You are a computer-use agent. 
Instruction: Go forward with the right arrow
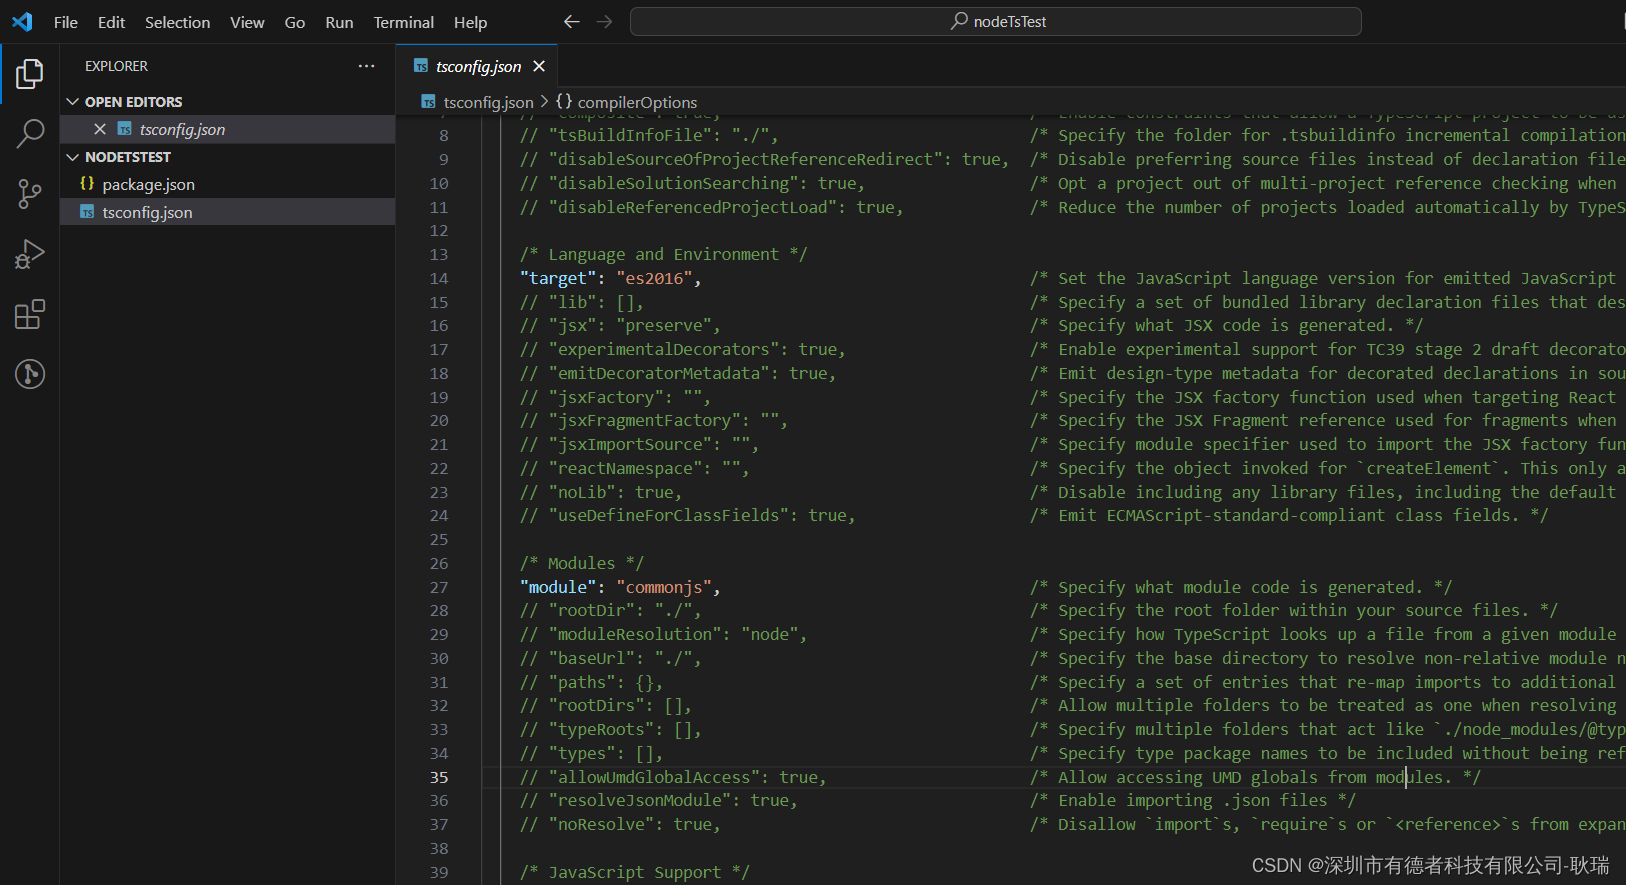pyautogui.click(x=604, y=21)
